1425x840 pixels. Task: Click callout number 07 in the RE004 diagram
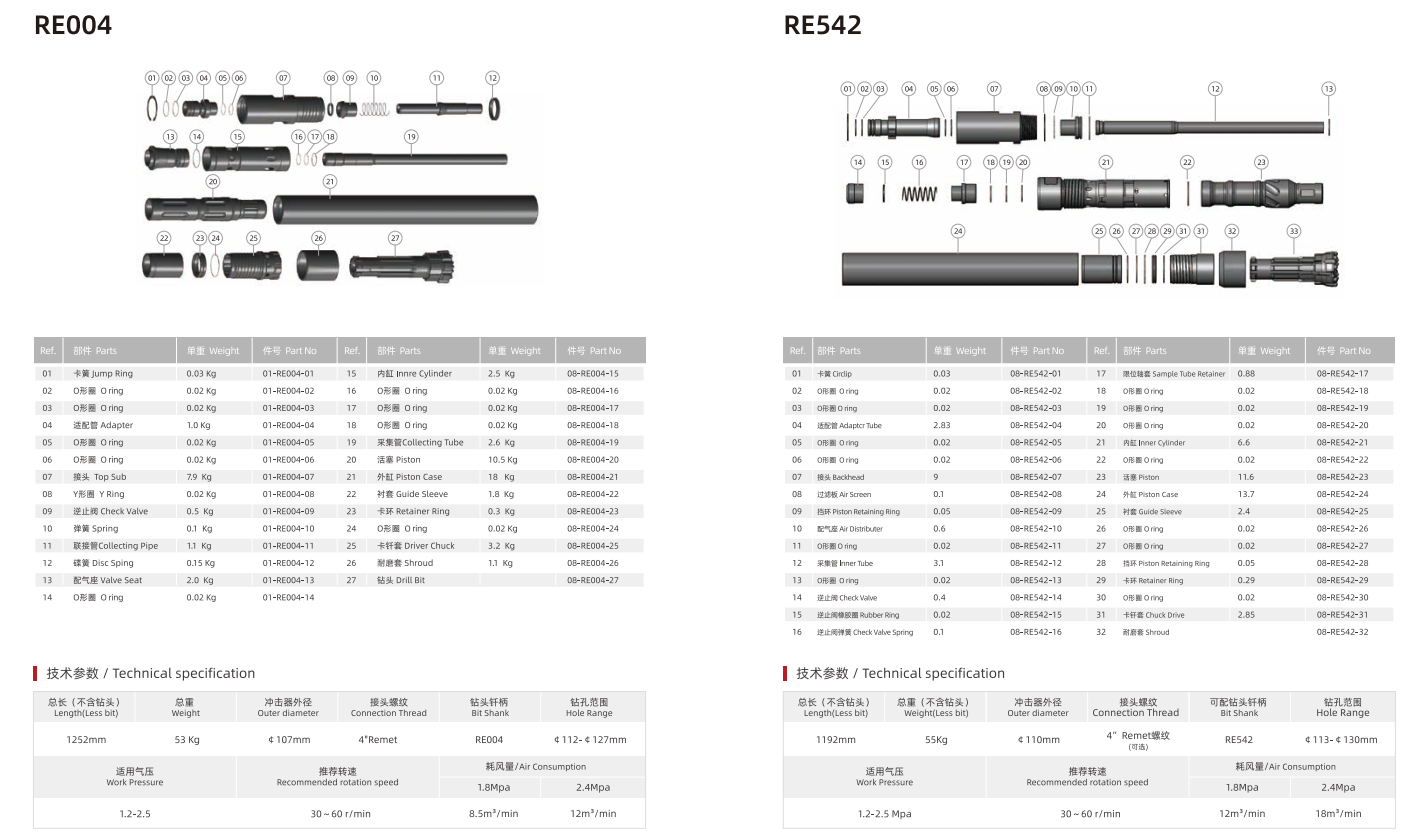coord(283,78)
